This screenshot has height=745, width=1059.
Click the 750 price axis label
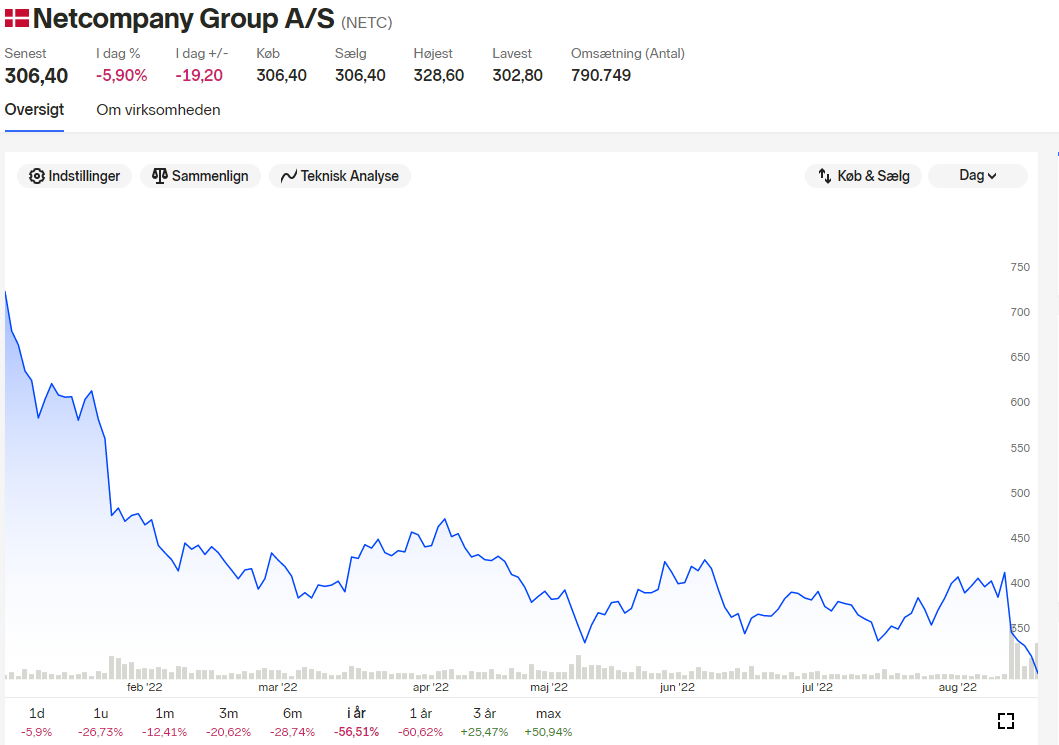[x=1020, y=267]
